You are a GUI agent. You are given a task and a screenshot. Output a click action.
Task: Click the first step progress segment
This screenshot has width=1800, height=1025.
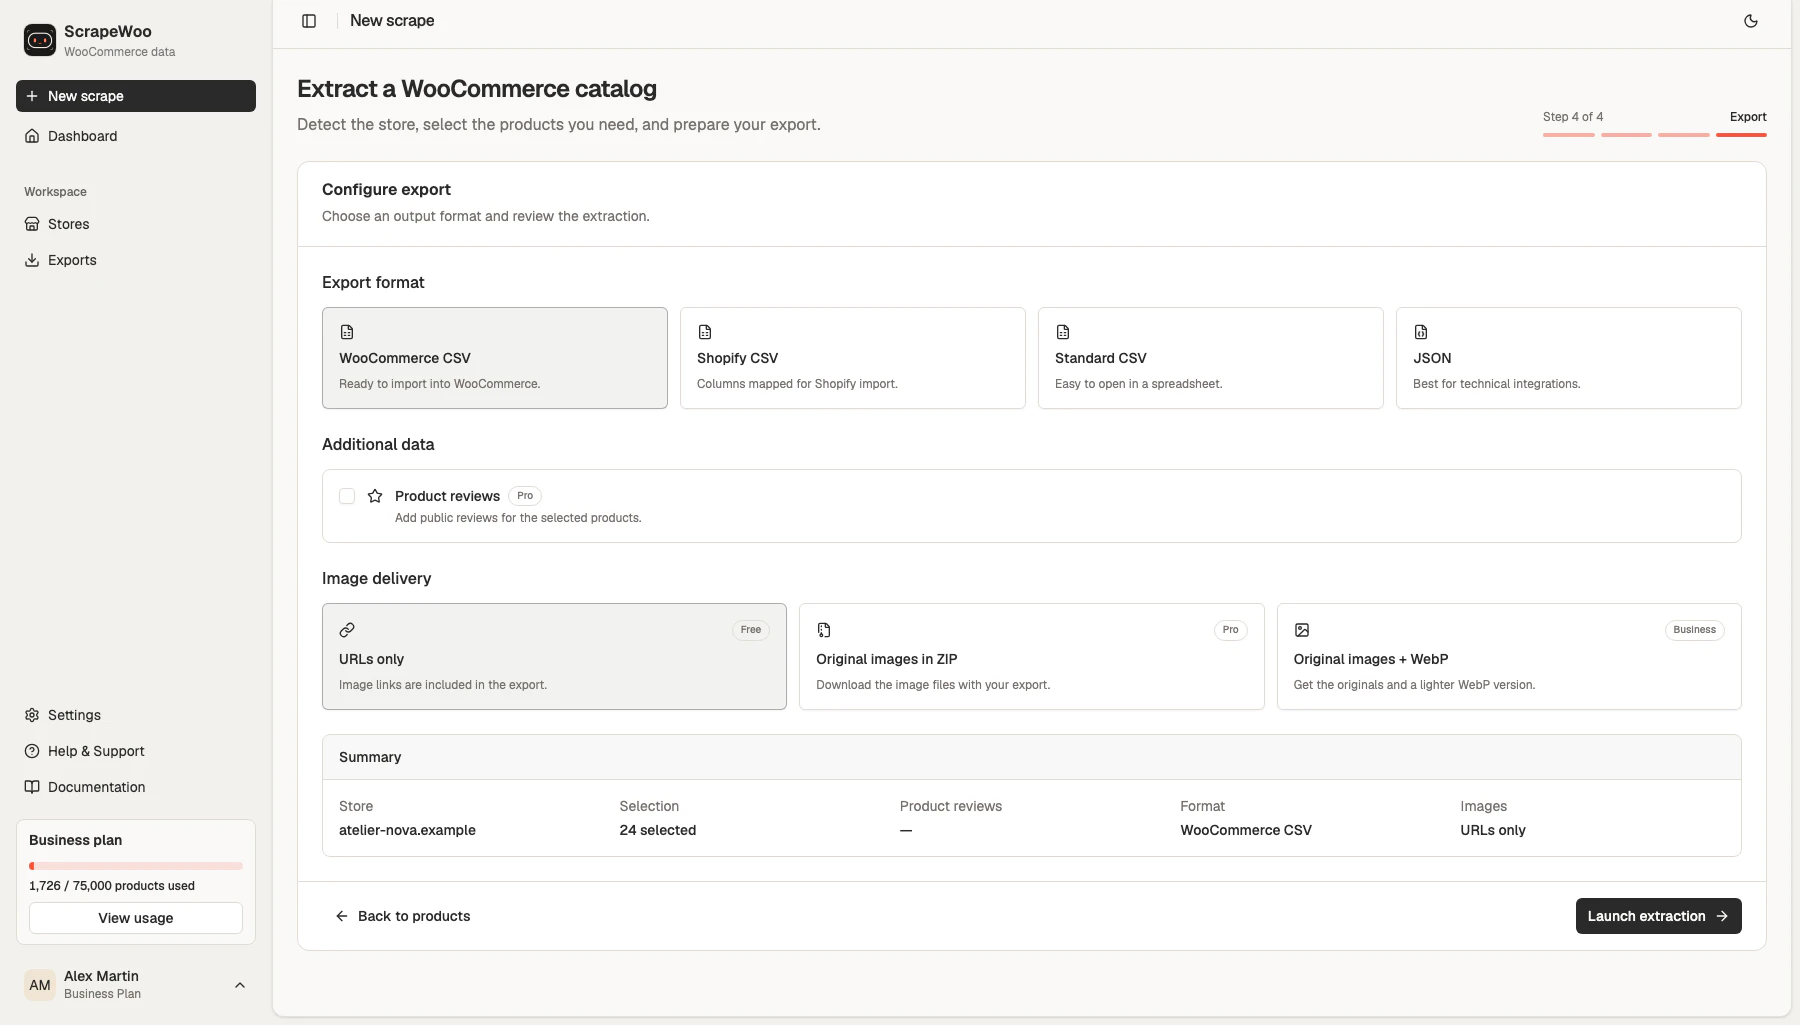click(1569, 134)
